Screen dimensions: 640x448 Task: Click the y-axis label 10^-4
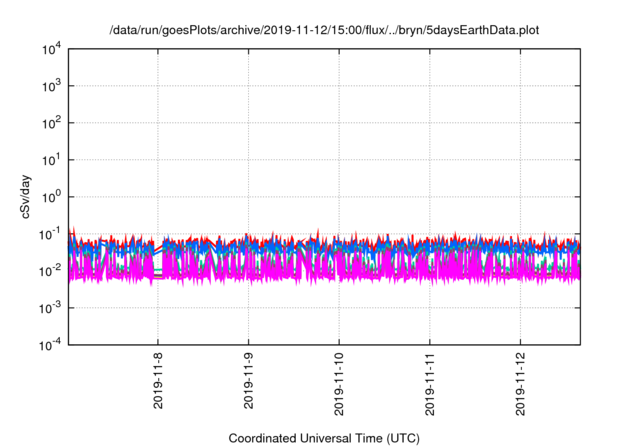[51, 346]
